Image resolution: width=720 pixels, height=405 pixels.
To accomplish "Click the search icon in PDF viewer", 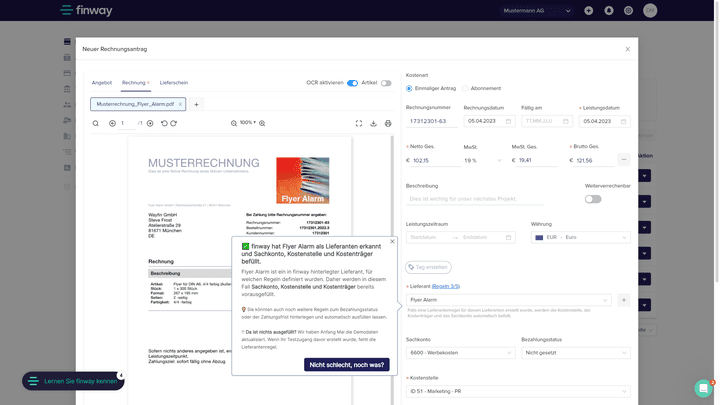I will pos(96,123).
